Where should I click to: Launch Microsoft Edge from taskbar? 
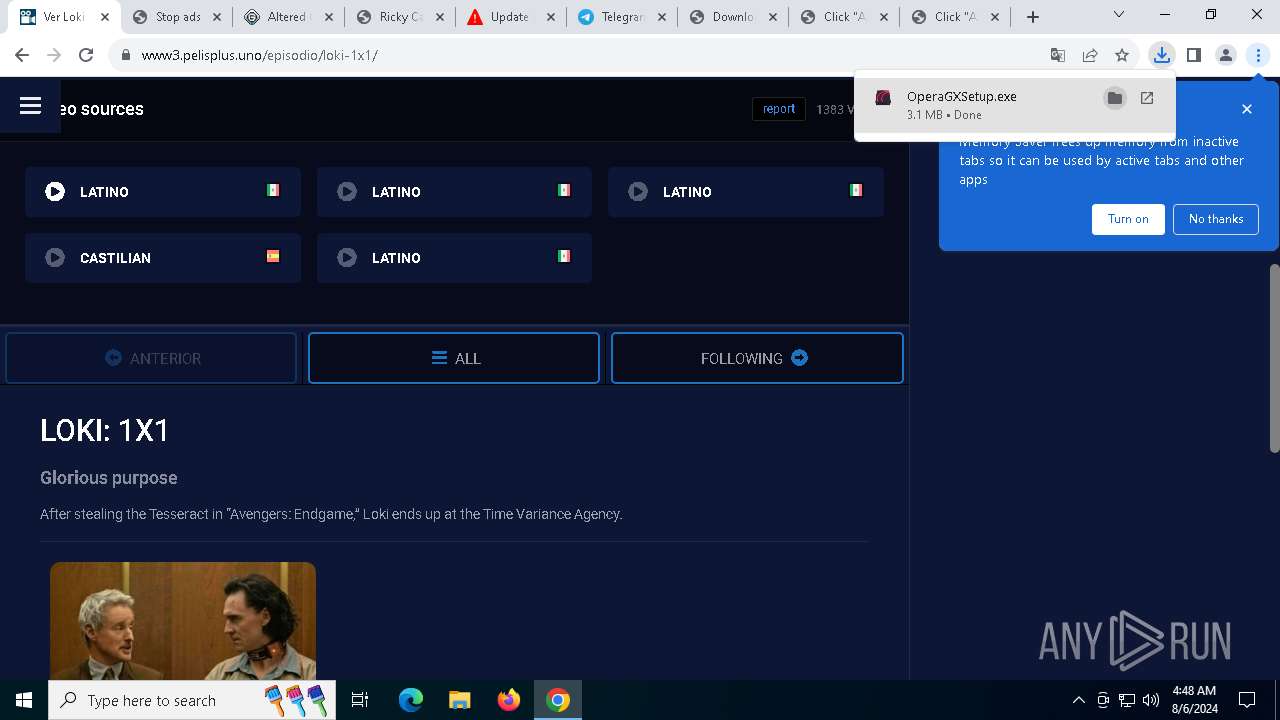point(411,700)
